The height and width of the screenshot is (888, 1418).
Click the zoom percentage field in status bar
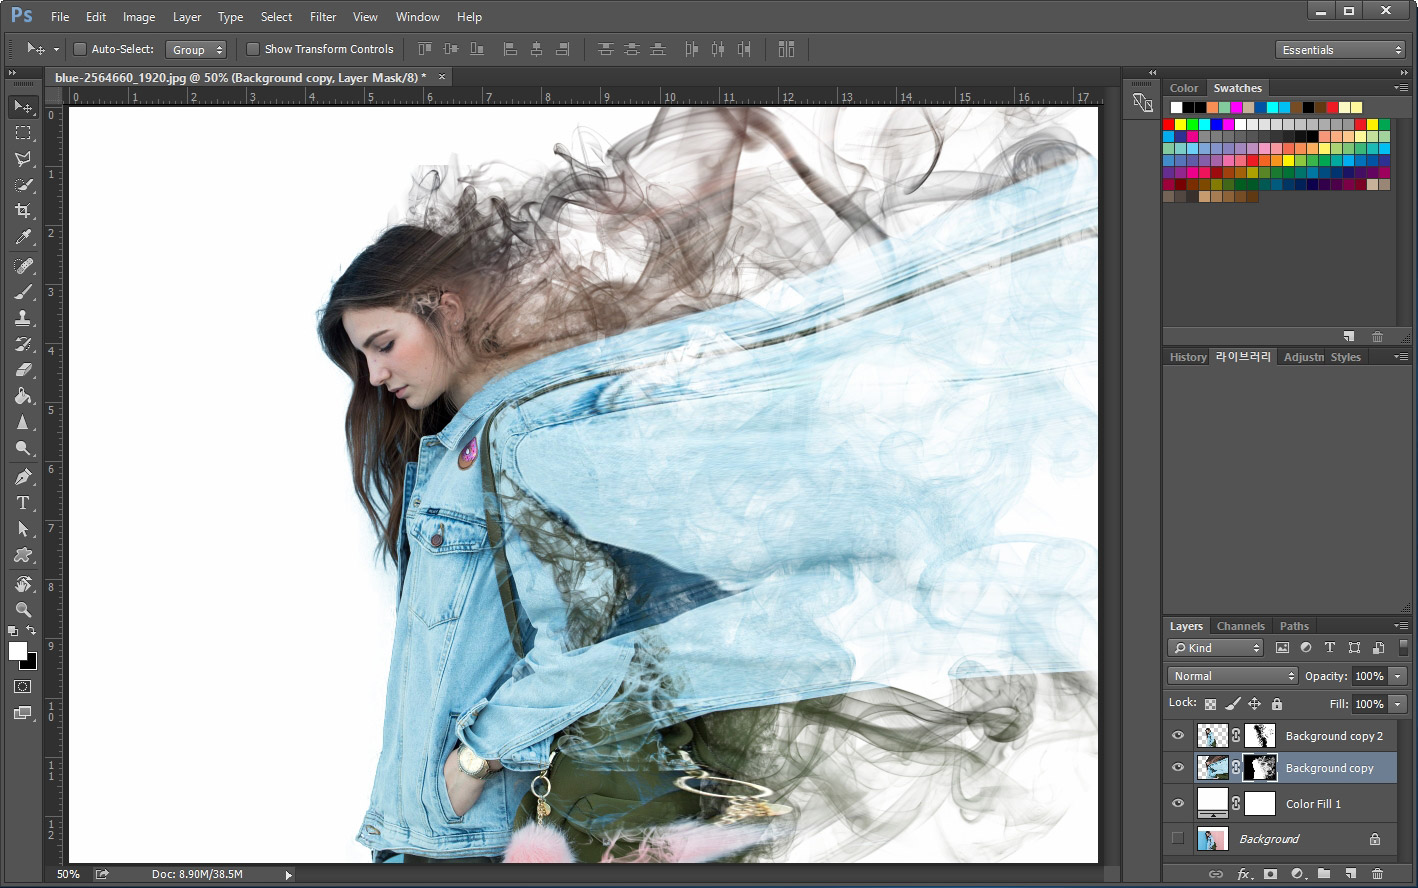68,874
